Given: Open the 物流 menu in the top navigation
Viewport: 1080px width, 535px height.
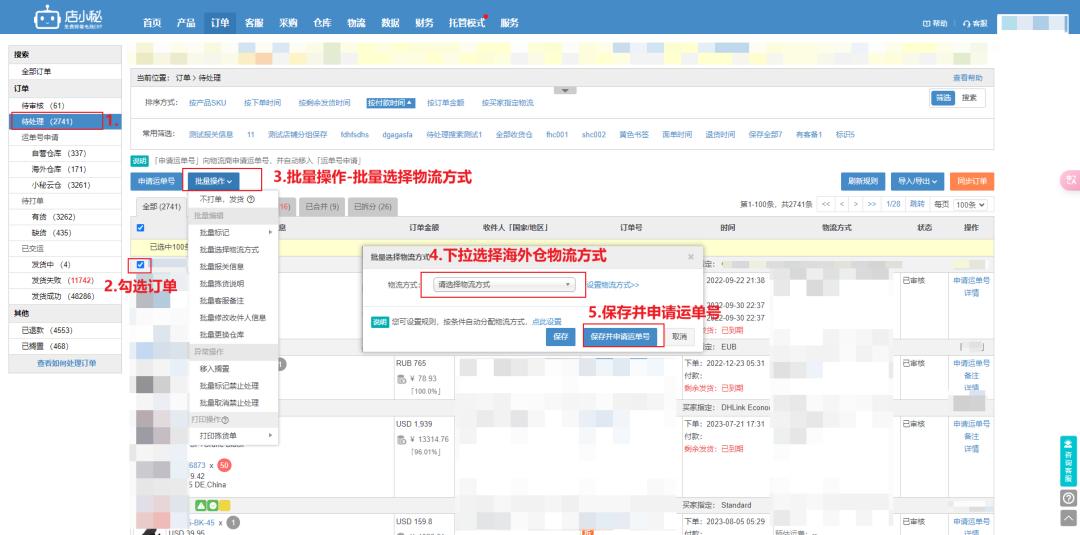Looking at the screenshot, I should (x=356, y=22).
